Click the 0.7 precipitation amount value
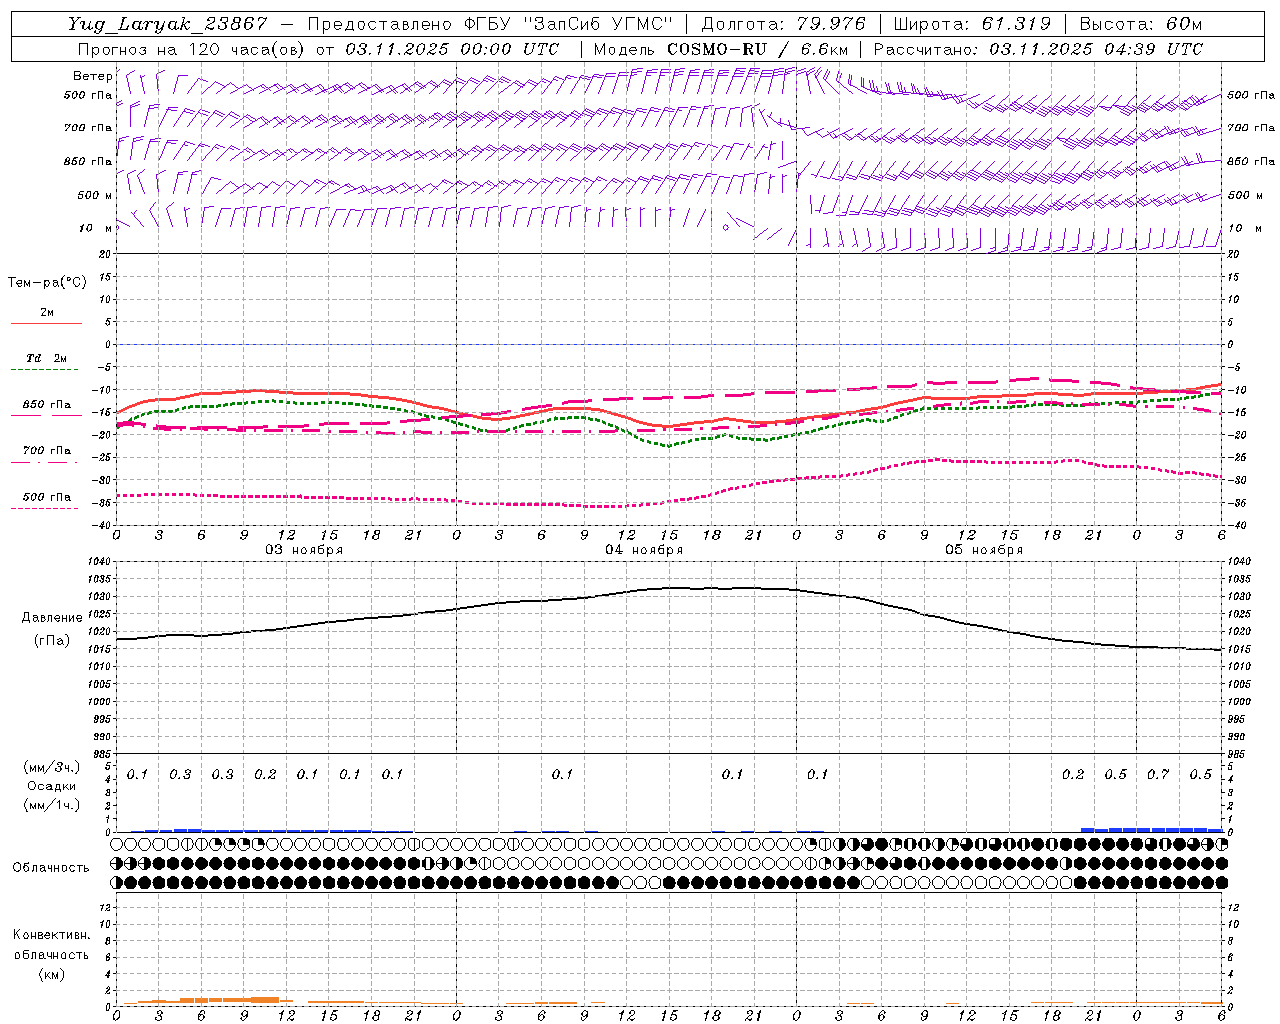The width and height of the screenshot is (1280, 1024). (1158, 775)
